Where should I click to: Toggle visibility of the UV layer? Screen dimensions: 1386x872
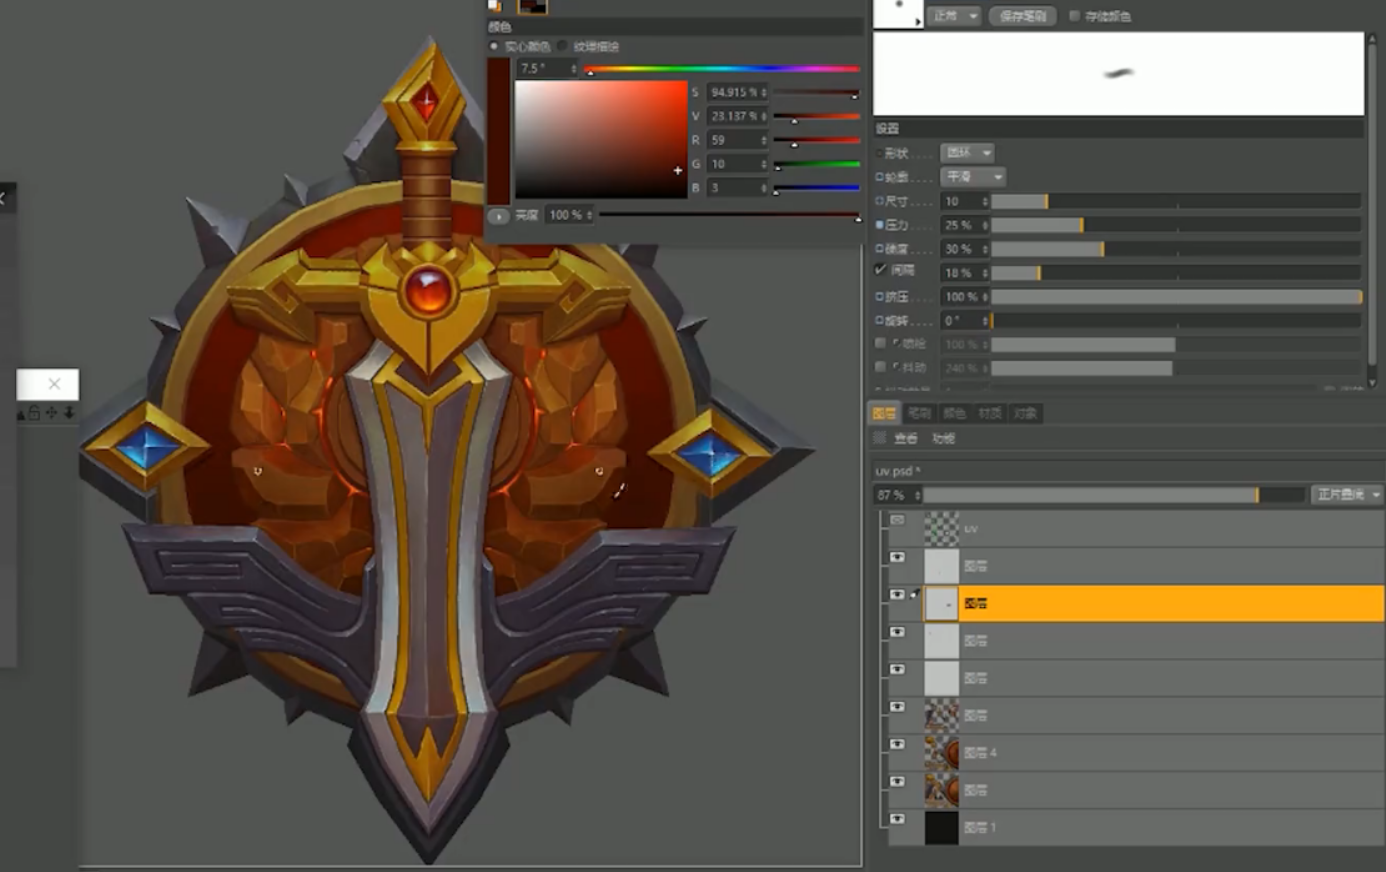[897, 520]
